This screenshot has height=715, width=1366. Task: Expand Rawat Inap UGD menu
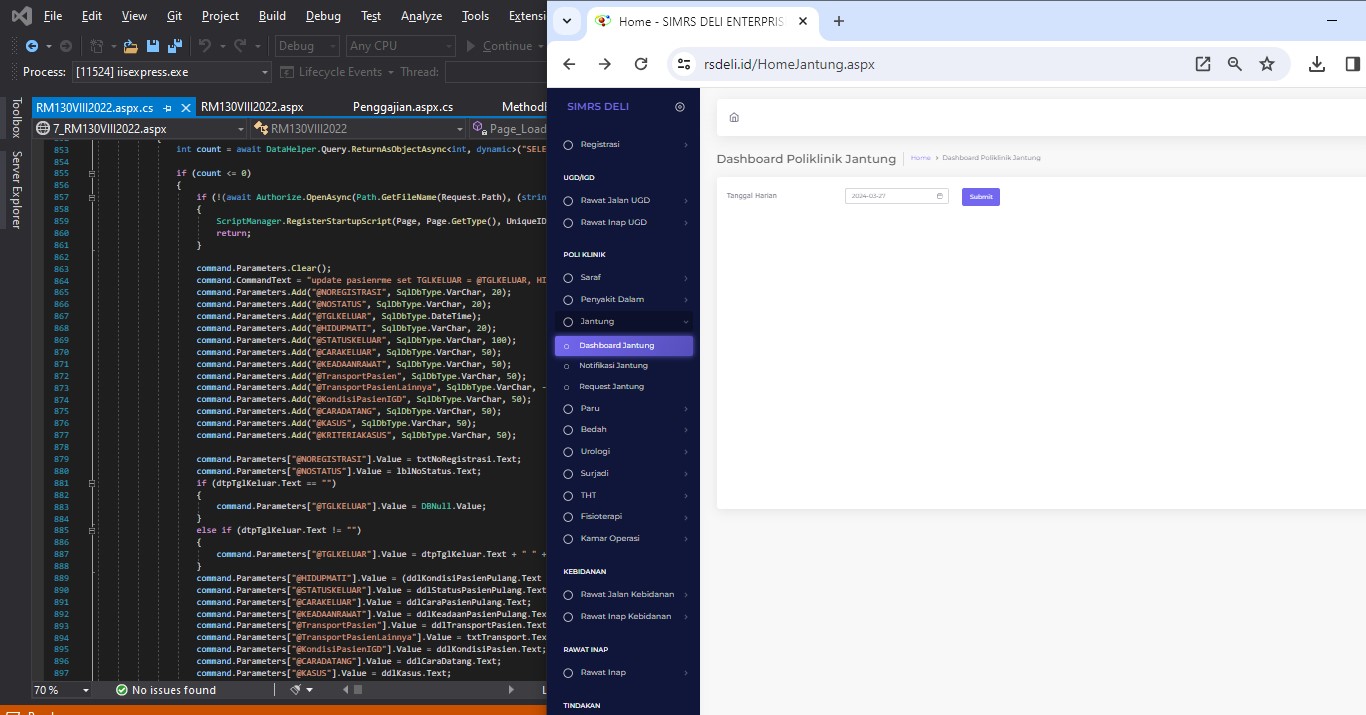point(624,223)
